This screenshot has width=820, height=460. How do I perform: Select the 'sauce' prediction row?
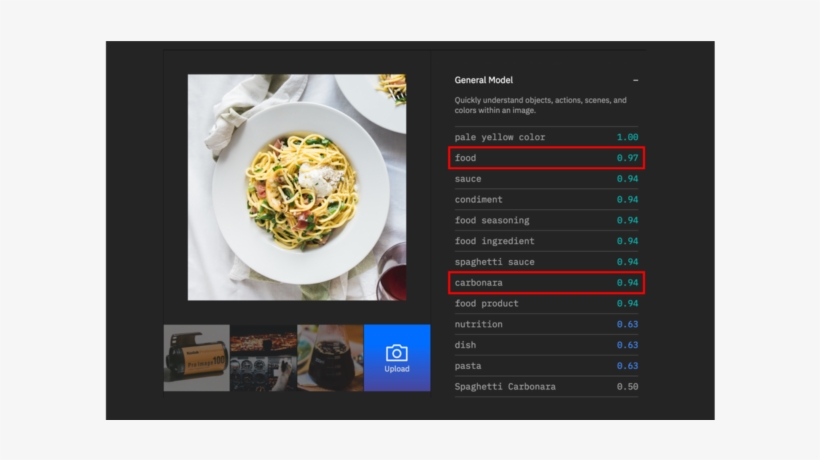[546, 179]
